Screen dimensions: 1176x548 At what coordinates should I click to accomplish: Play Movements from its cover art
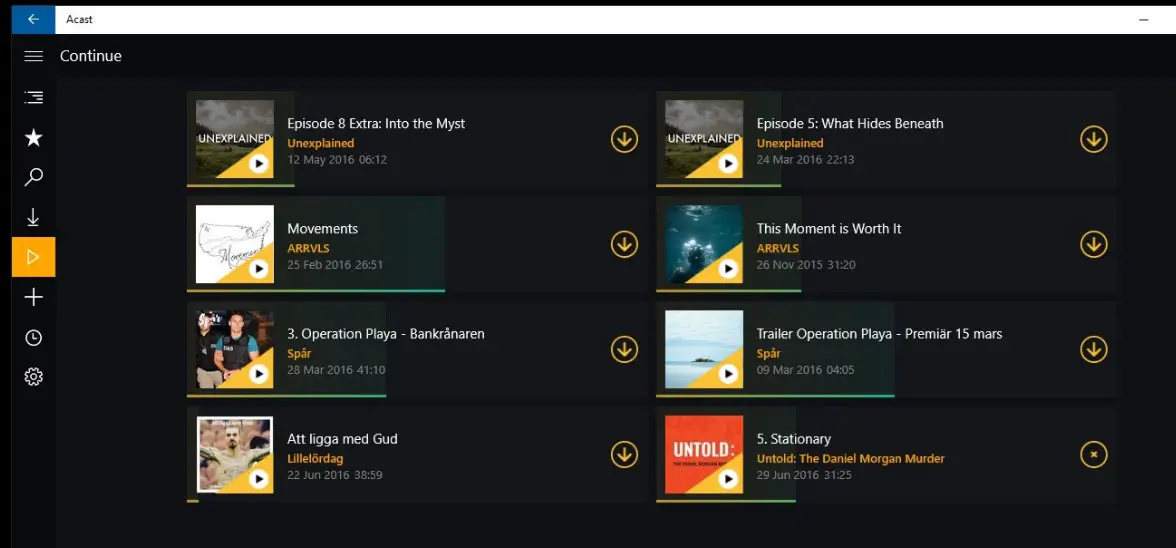pos(235,244)
